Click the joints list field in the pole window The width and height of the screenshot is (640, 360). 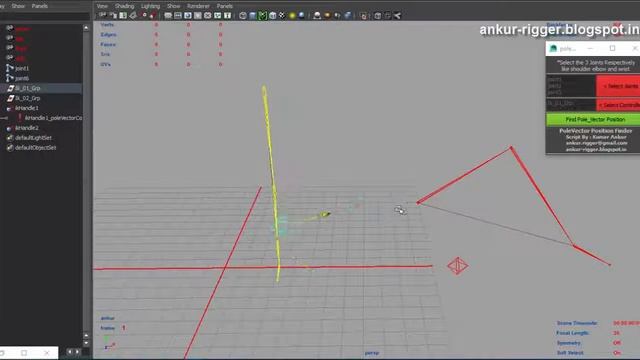(x=571, y=86)
